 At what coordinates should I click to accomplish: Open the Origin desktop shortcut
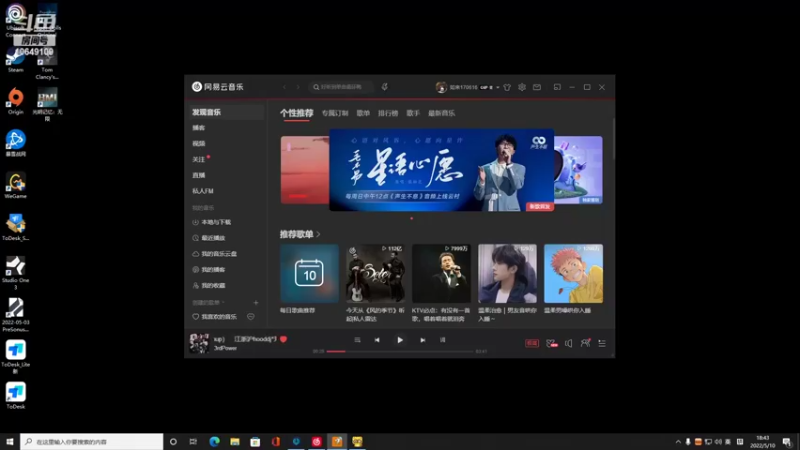pyautogui.click(x=15, y=102)
